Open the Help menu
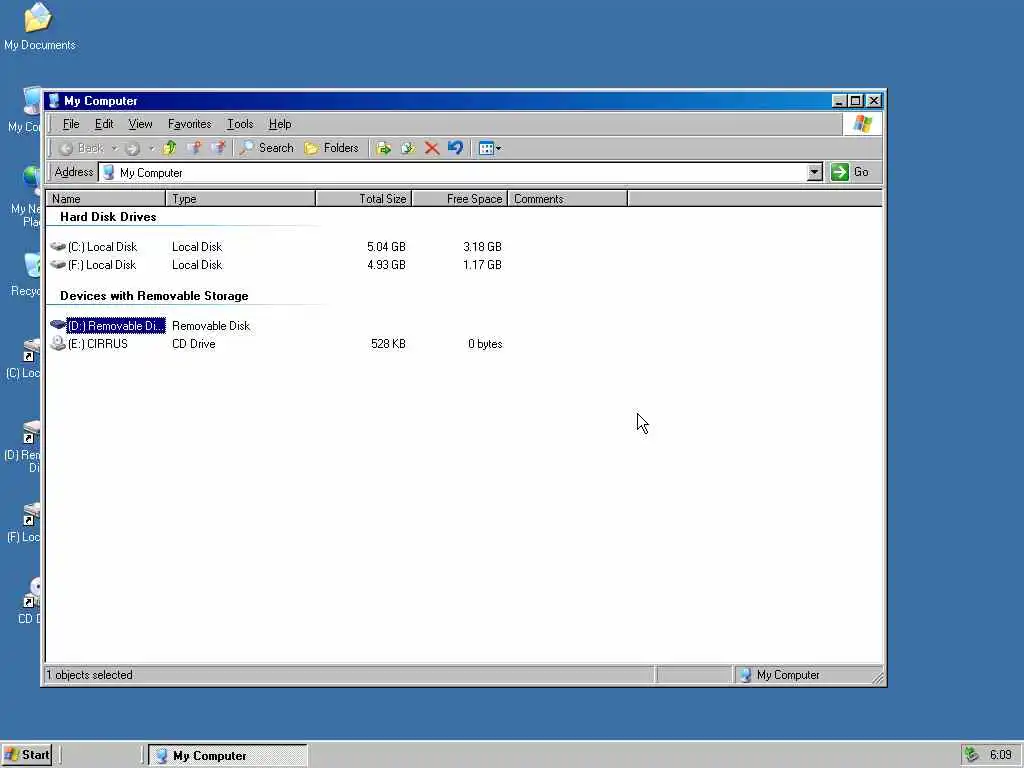The image size is (1024, 768). pos(280,124)
